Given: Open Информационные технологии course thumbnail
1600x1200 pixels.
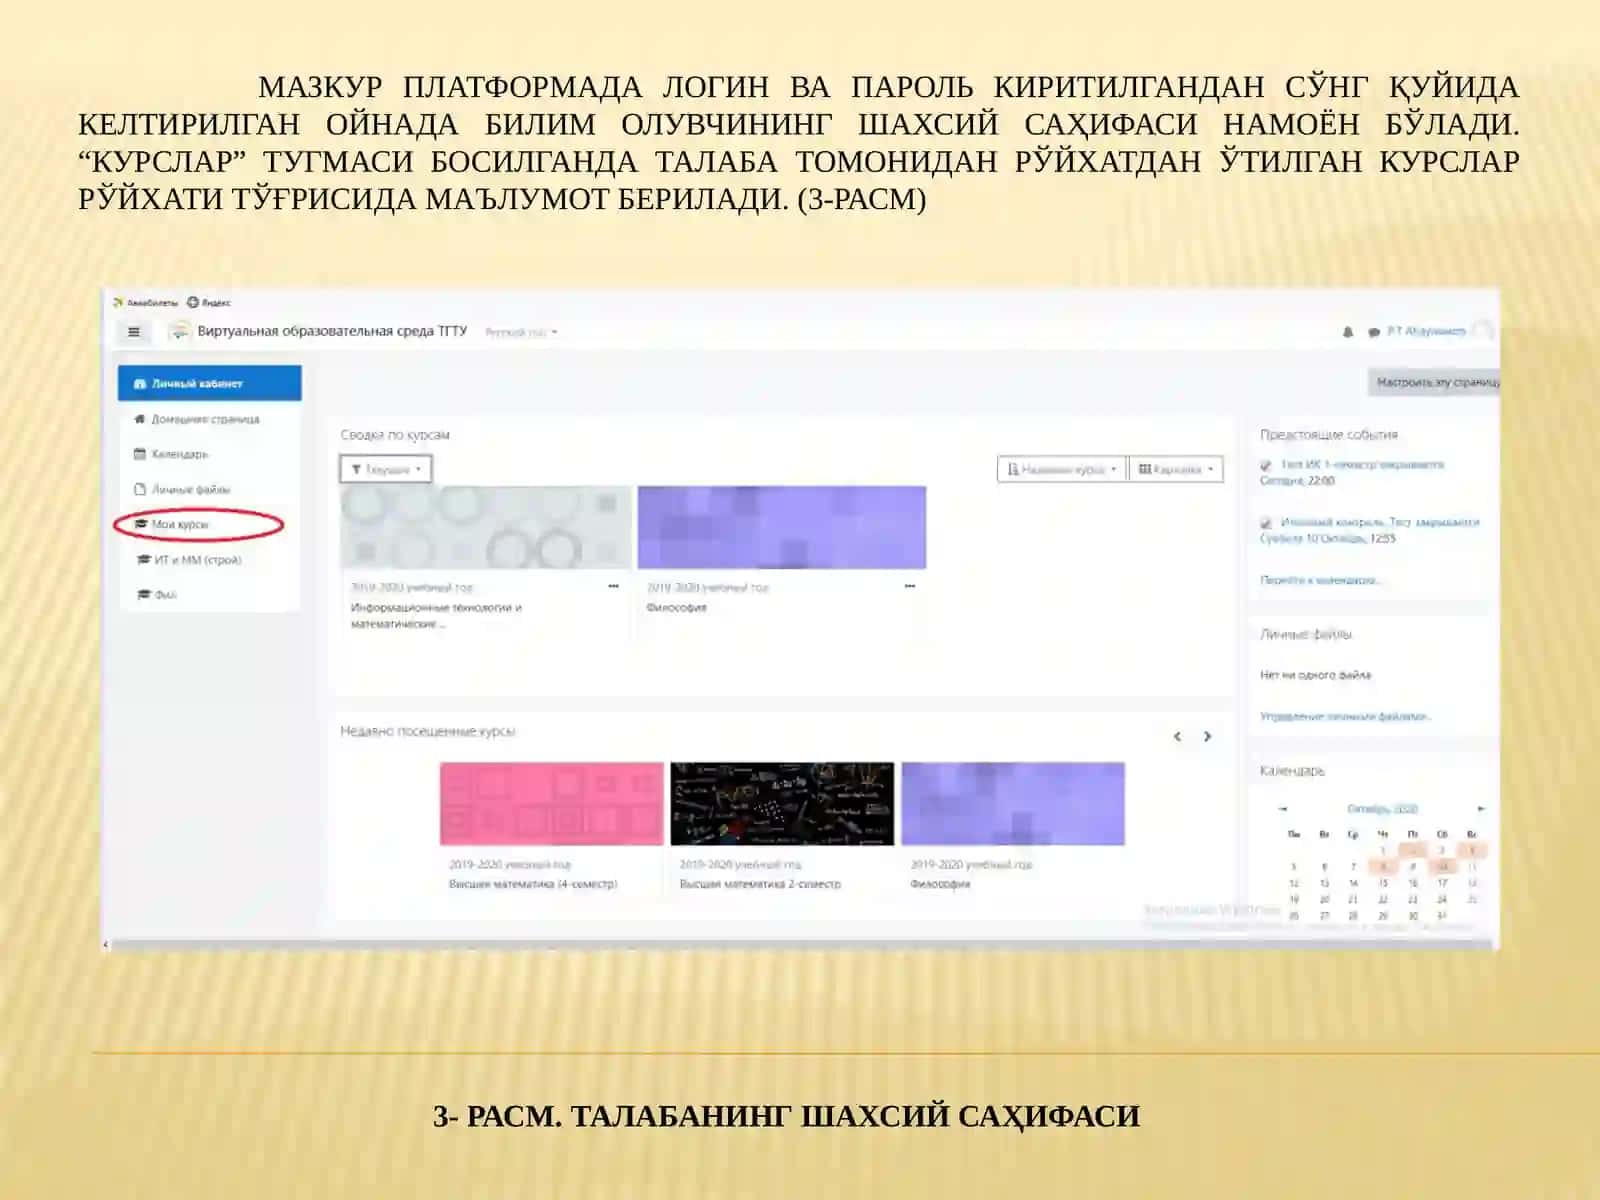Looking at the screenshot, I should click(486, 528).
